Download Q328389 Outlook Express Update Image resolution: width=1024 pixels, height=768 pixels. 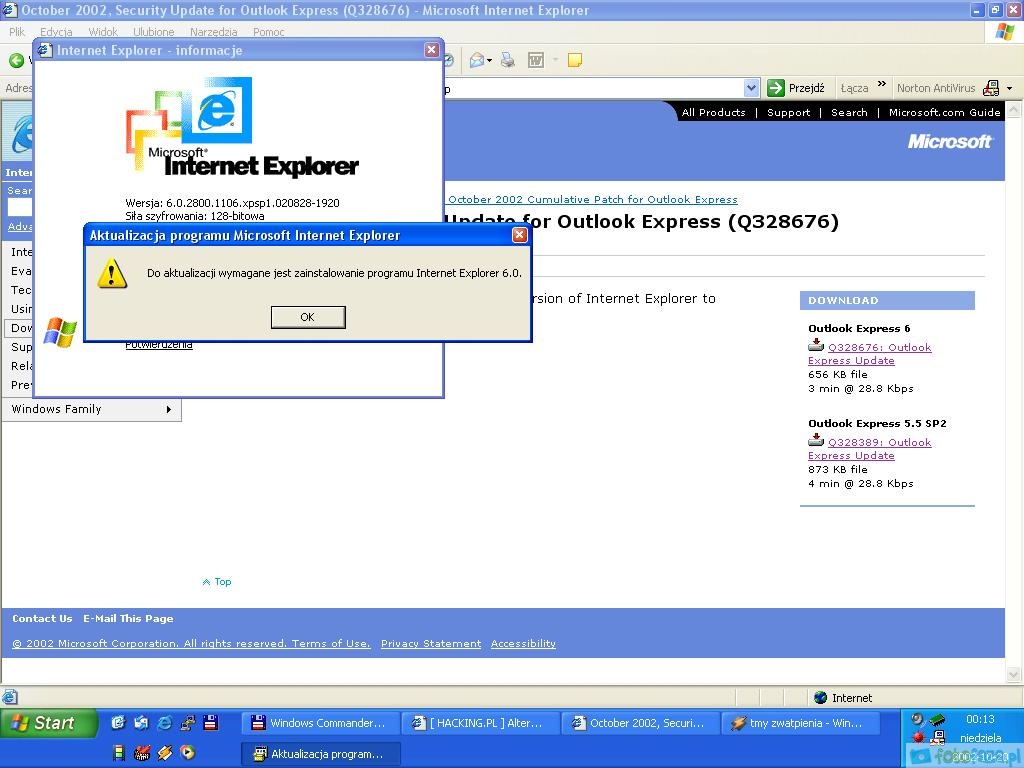pos(870,449)
